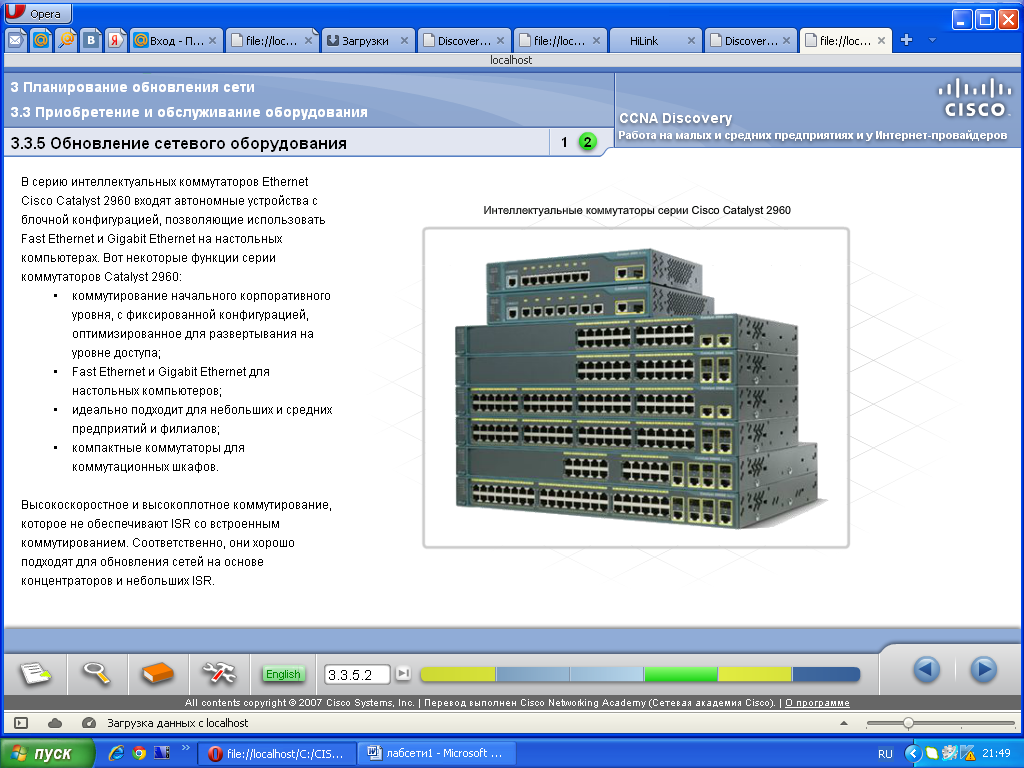Close the HiLink tab
Viewport: 1024px width, 768px height.
pos(692,40)
